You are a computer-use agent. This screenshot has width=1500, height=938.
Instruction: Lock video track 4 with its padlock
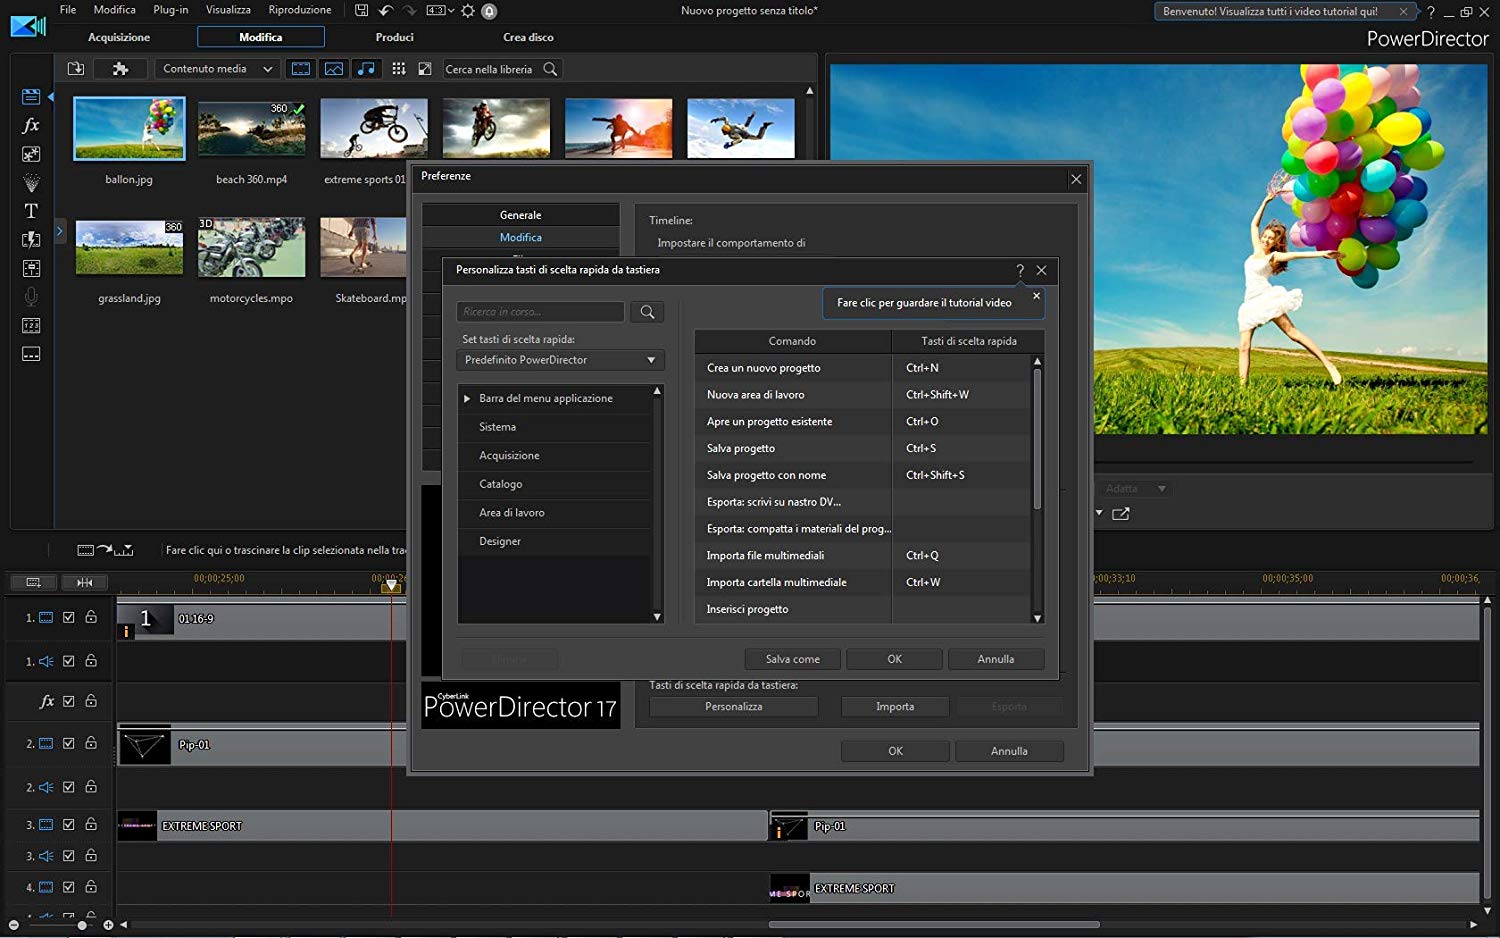[91, 886]
